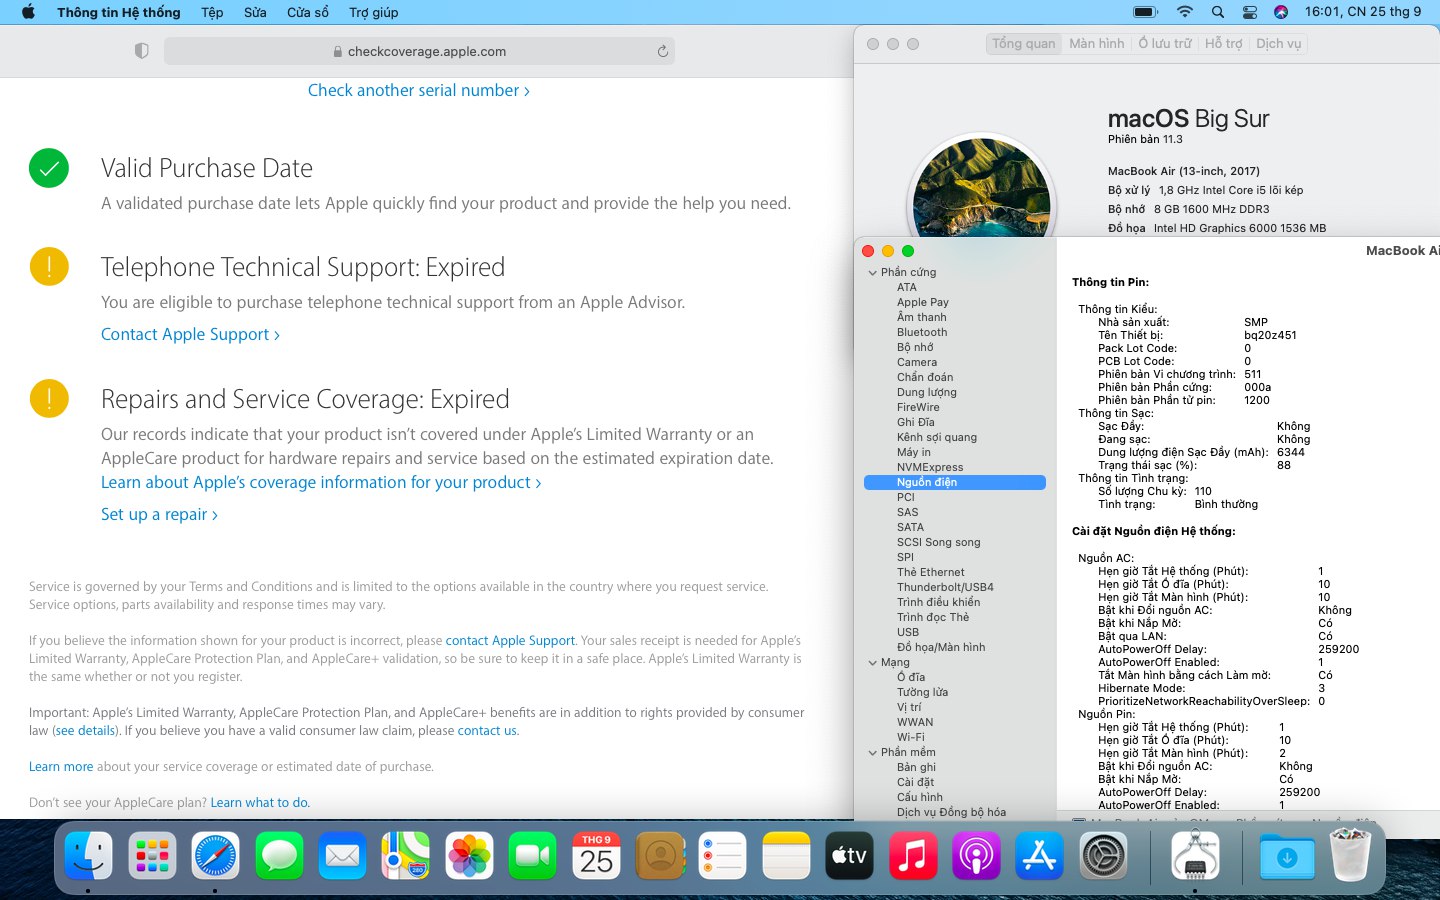This screenshot has height=900, width=1440.
Task: Click the Set up a repair link
Action: [x=158, y=514]
